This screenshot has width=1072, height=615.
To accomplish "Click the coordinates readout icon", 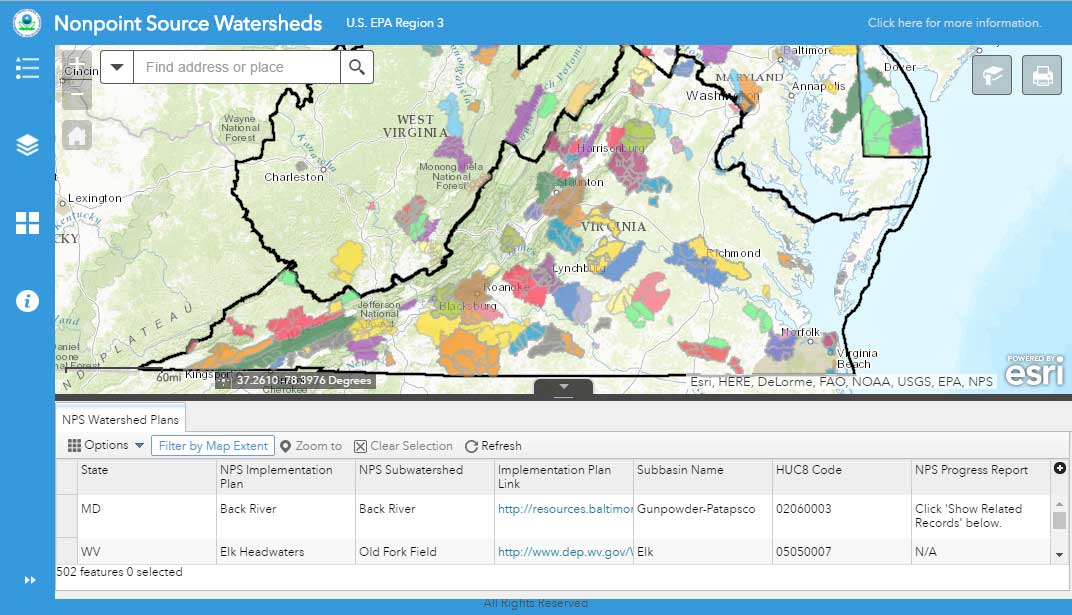I will click(x=224, y=380).
